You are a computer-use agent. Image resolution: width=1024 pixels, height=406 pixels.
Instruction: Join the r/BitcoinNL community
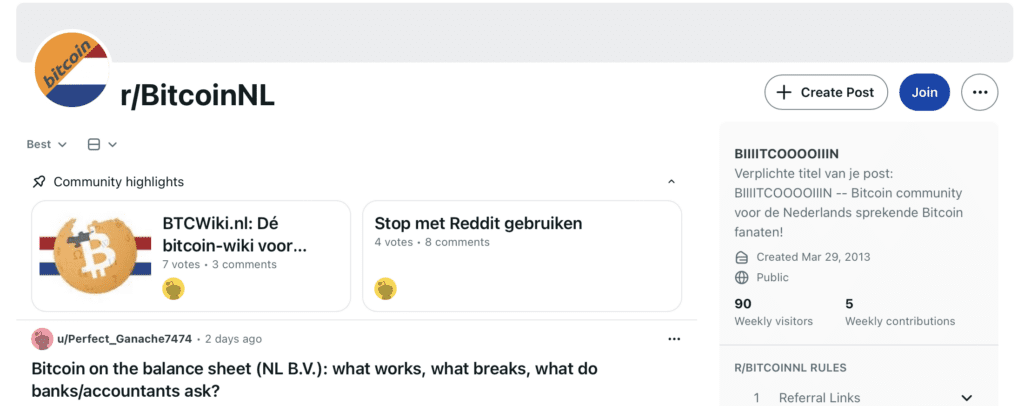pyautogui.click(x=924, y=92)
